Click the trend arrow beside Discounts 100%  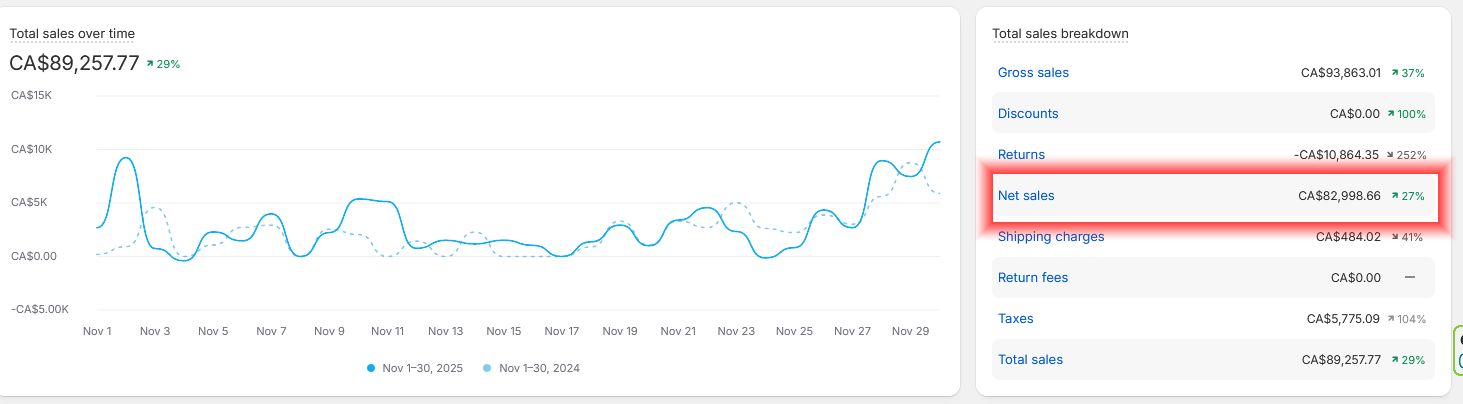click(x=1391, y=114)
